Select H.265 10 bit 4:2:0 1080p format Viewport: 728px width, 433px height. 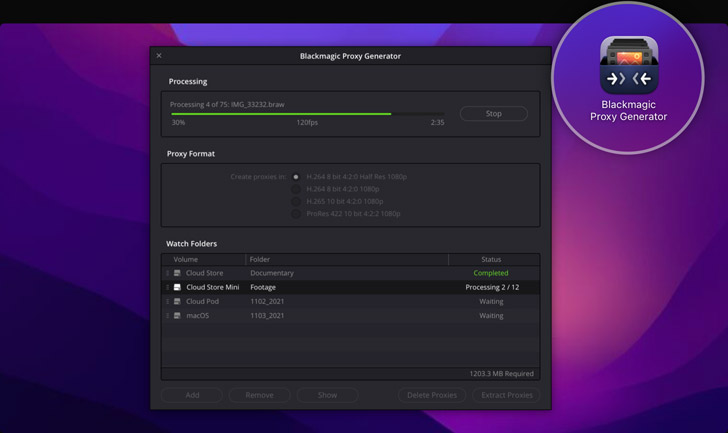coord(296,201)
